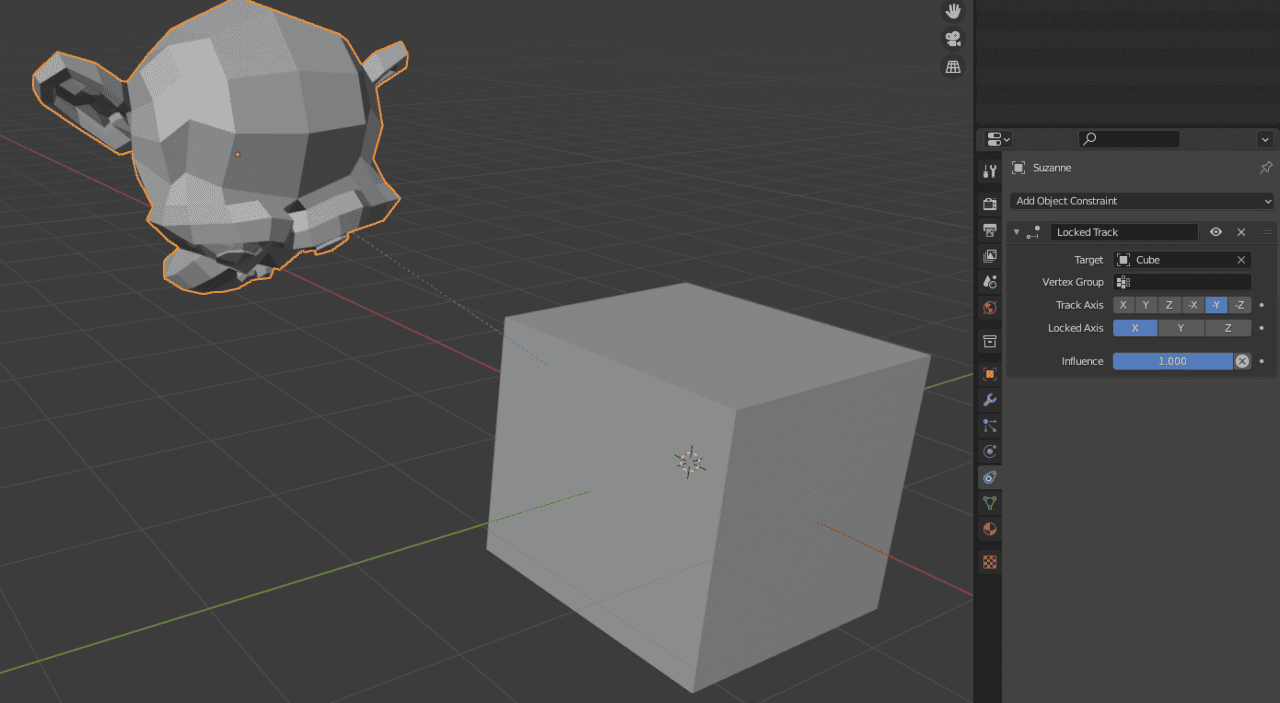The height and width of the screenshot is (703, 1280).
Task: Adjust the Influence slider value
Action: tap(1172, 360)
